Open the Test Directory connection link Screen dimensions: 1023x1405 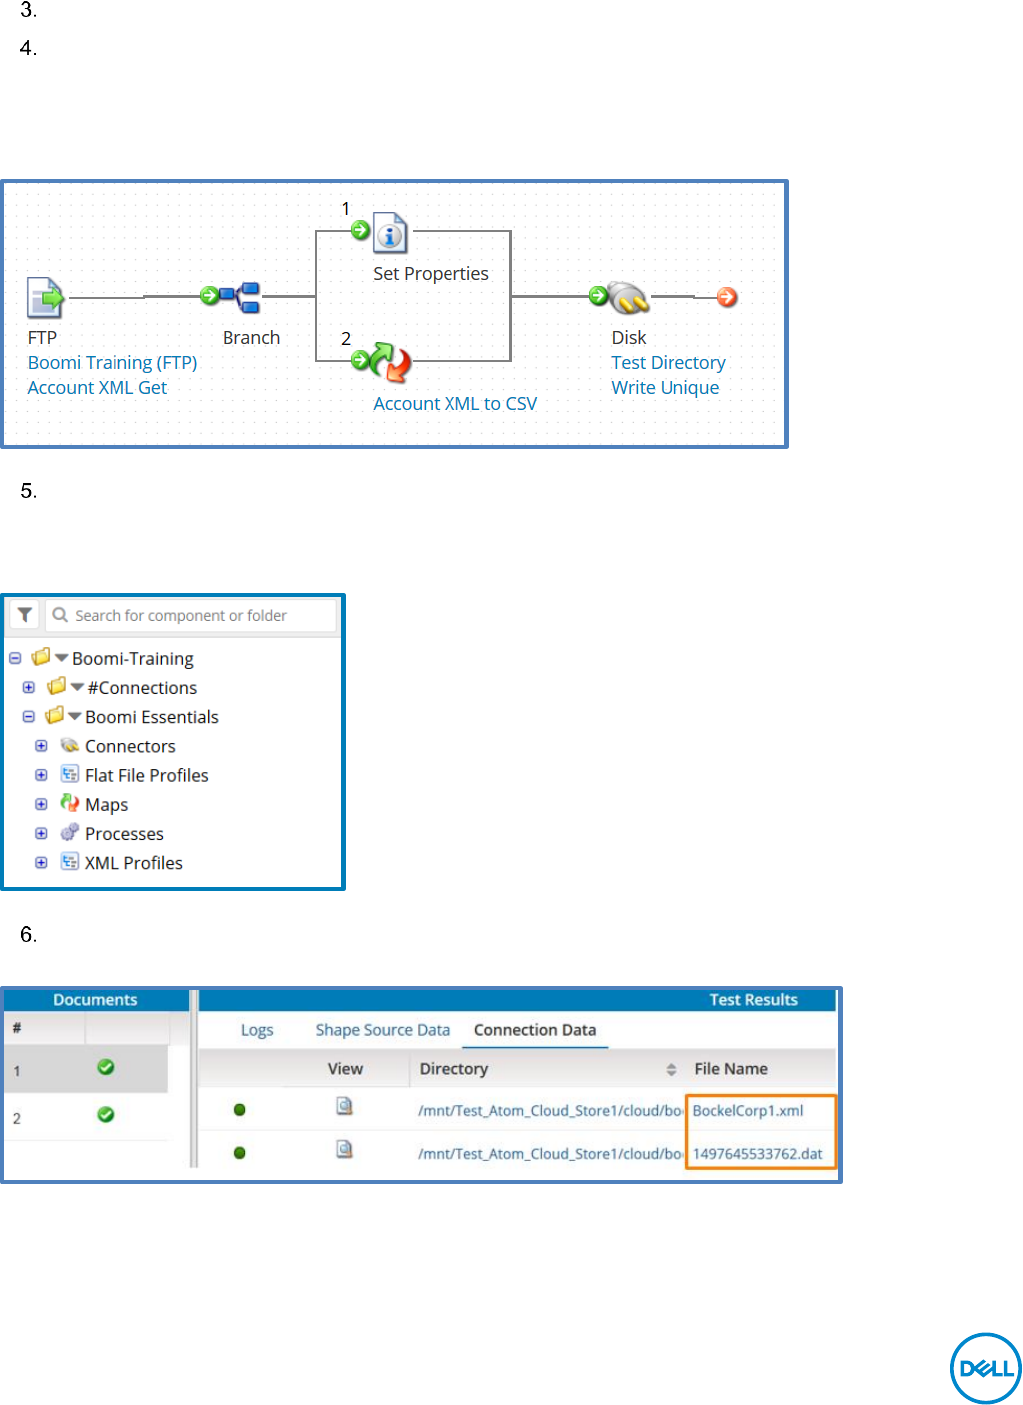coord(668,362)
